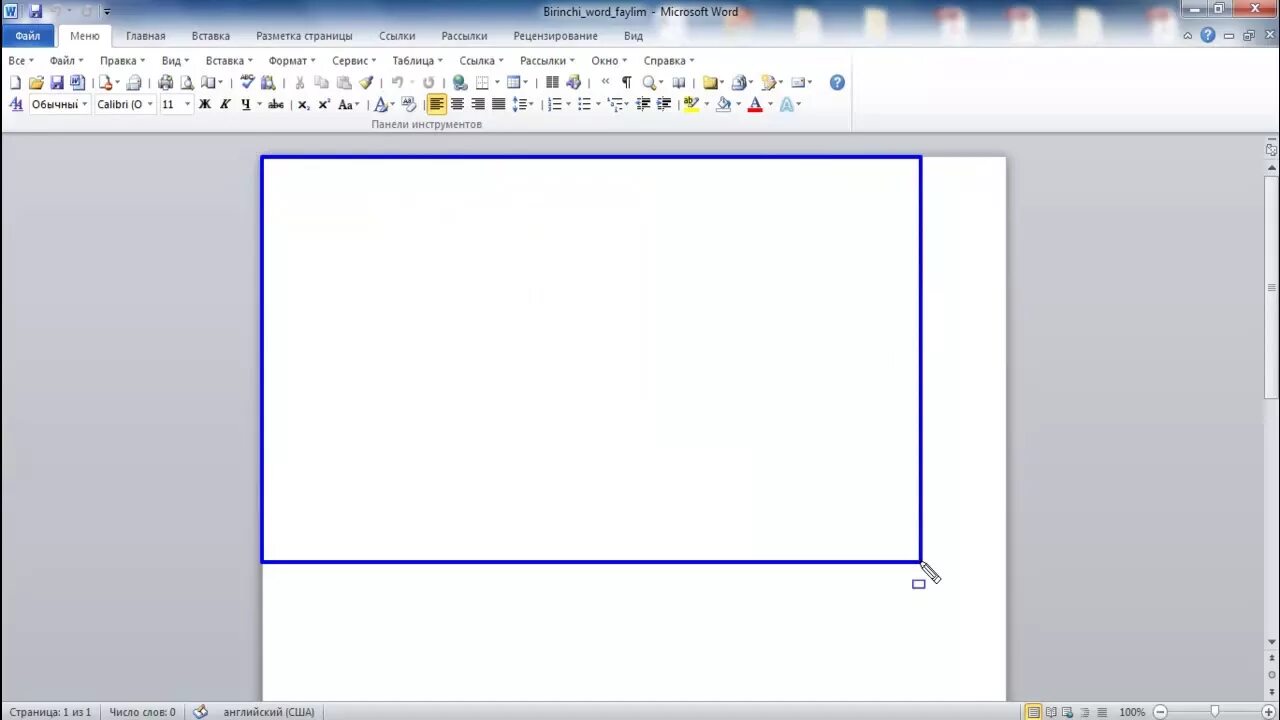Open the bulleted list dropdown

[x=598, y=104]
